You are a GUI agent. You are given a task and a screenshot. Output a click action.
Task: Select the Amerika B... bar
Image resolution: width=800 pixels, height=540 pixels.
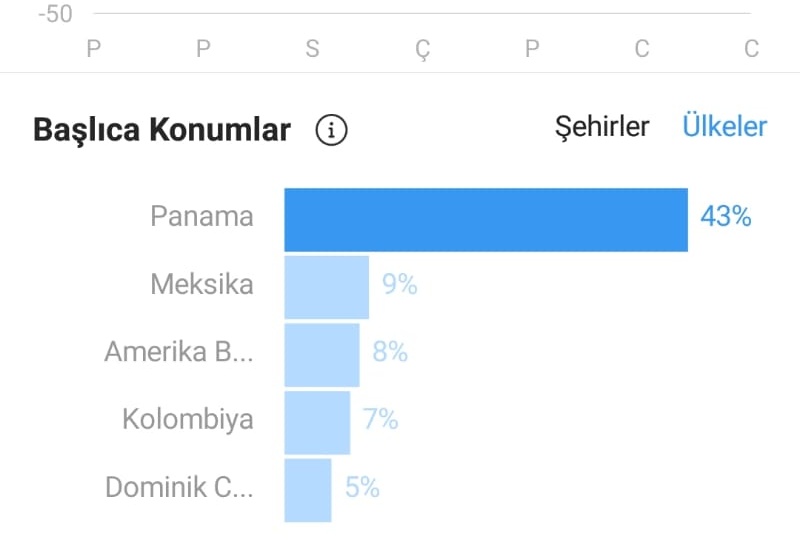[322, 355]
